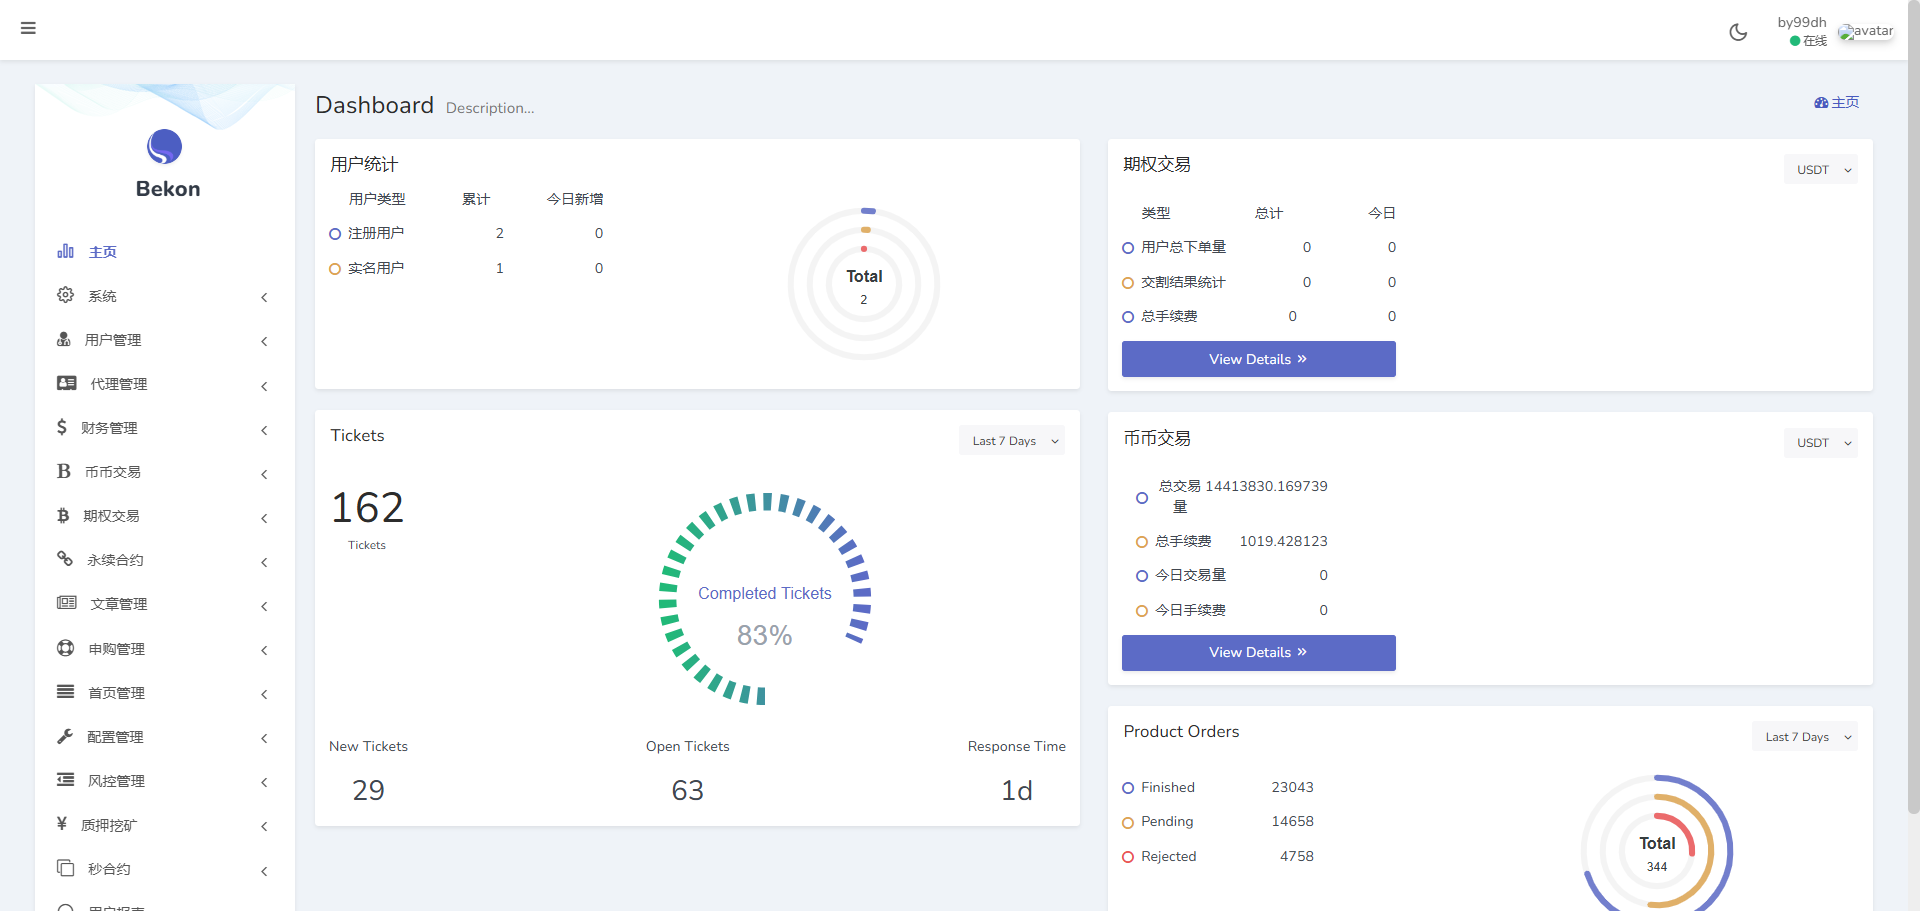Click the 主页 breadcrumb link
Viewport: 1920px width, 911px height.
pos(1837,103)
